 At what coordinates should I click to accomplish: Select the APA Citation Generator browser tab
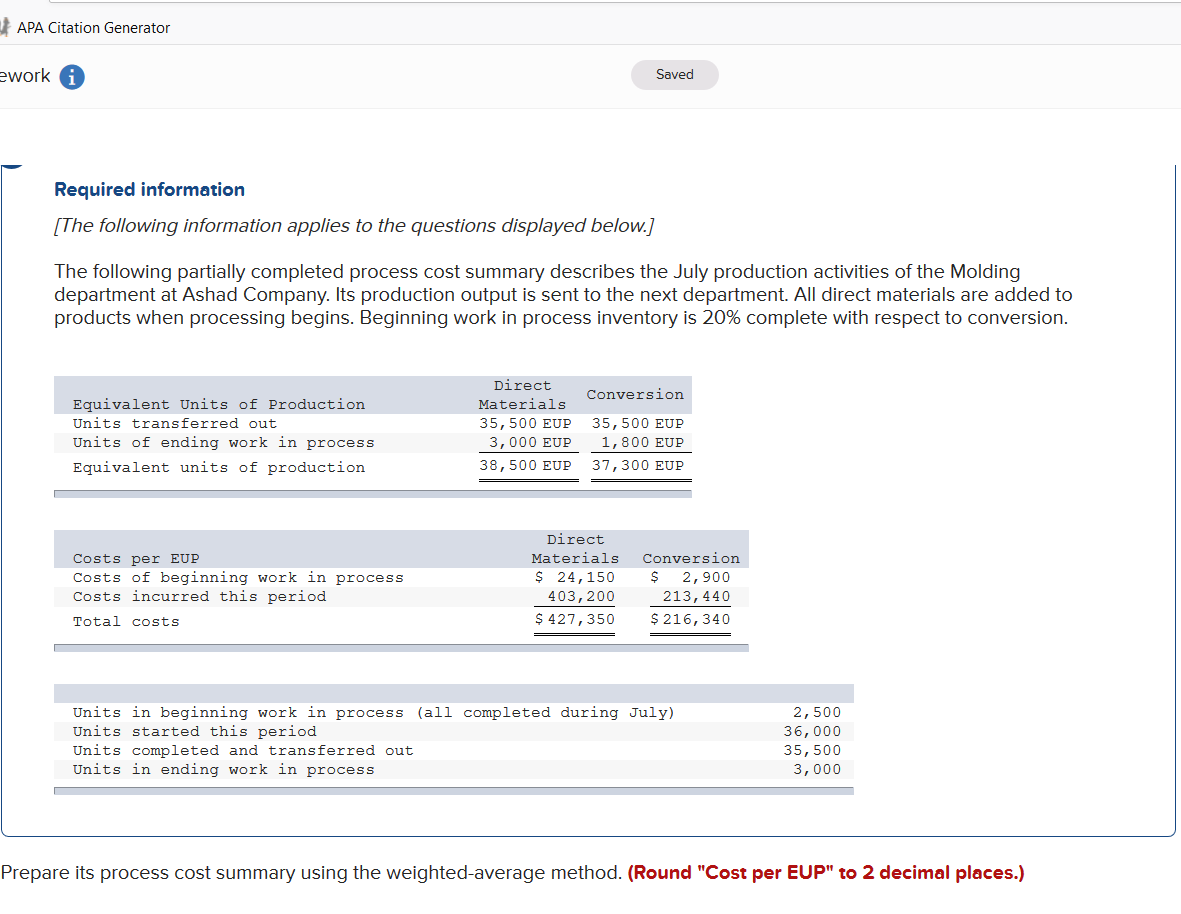93,27
